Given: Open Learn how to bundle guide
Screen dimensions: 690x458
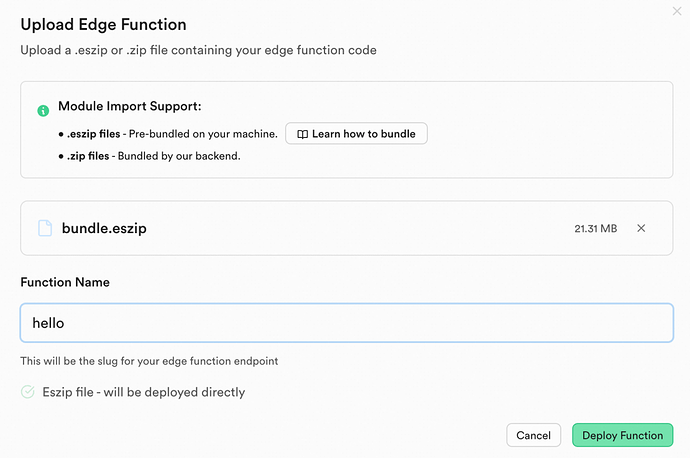Looking at the screenshot, I should 356,133.
